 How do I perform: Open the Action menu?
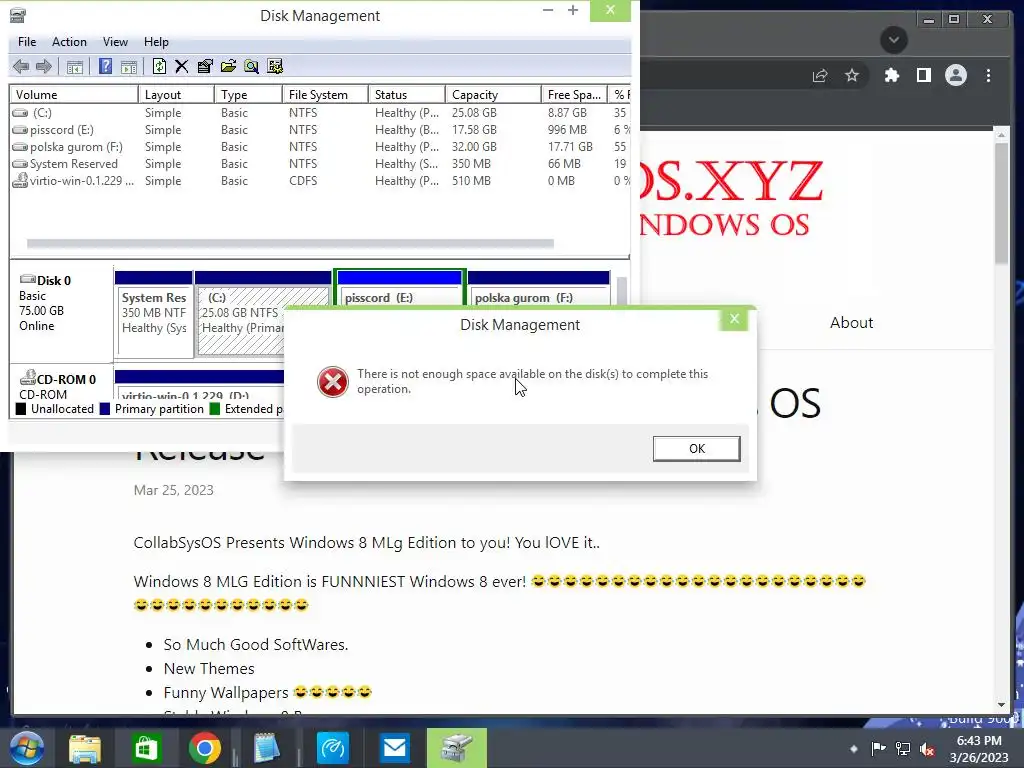69,42
